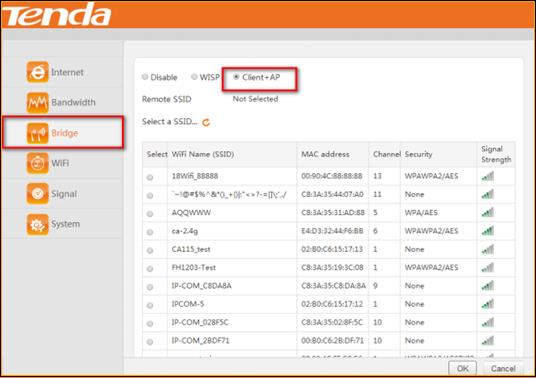This screenshot has height=378, width=536.
Task: Click the Internet sidebar icon
Action: (37, 72)
